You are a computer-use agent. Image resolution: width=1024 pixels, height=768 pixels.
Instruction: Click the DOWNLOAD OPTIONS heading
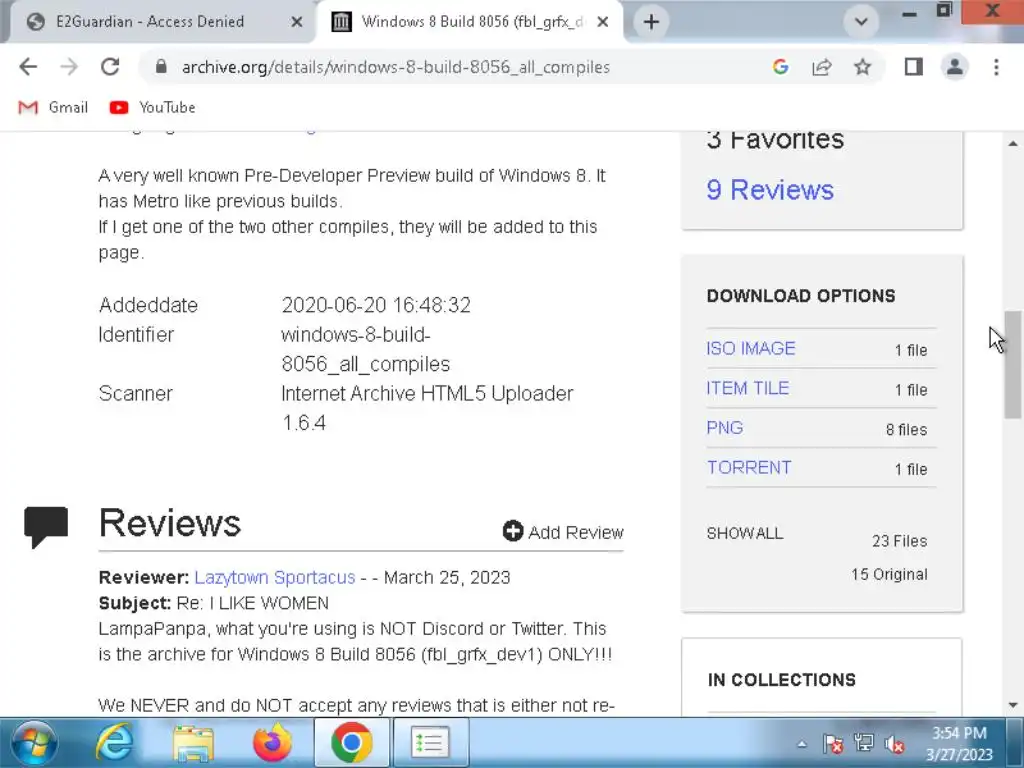pyautogui.click(x=801, y=296)
